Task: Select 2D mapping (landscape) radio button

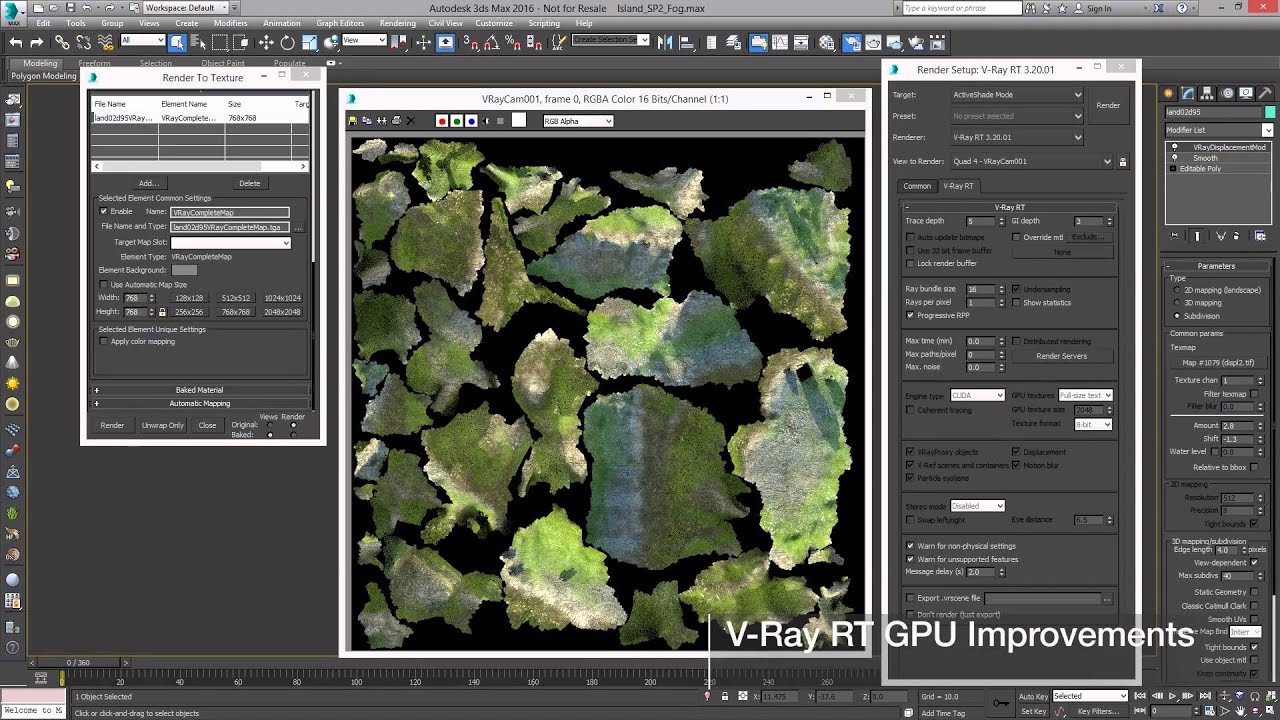Action: click(x=1176, y=290)
